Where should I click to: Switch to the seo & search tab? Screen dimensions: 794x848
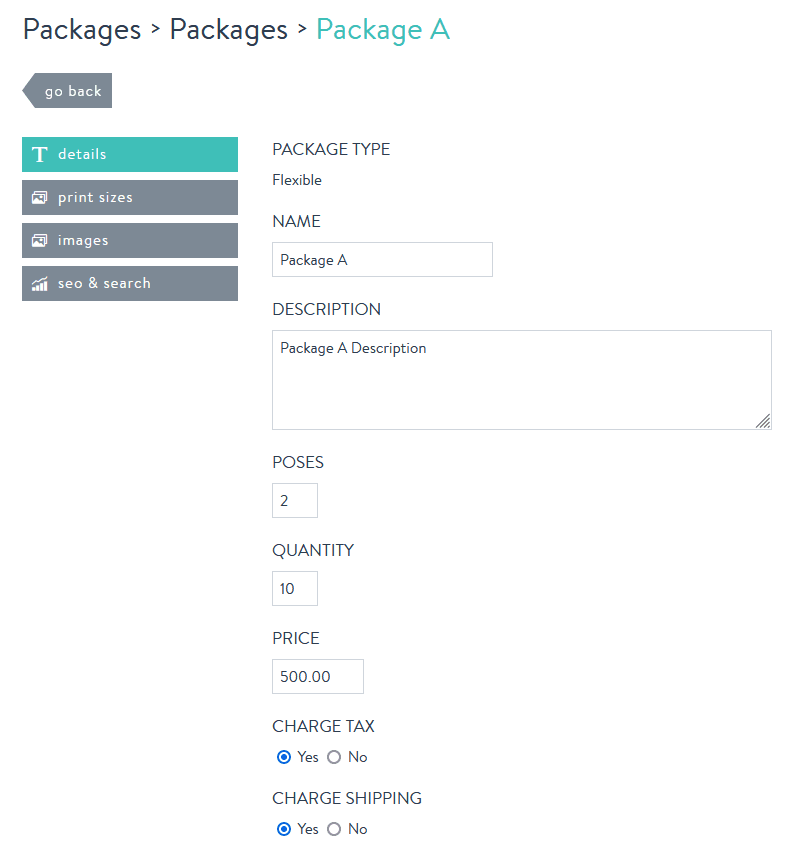[x=130, y=283]
